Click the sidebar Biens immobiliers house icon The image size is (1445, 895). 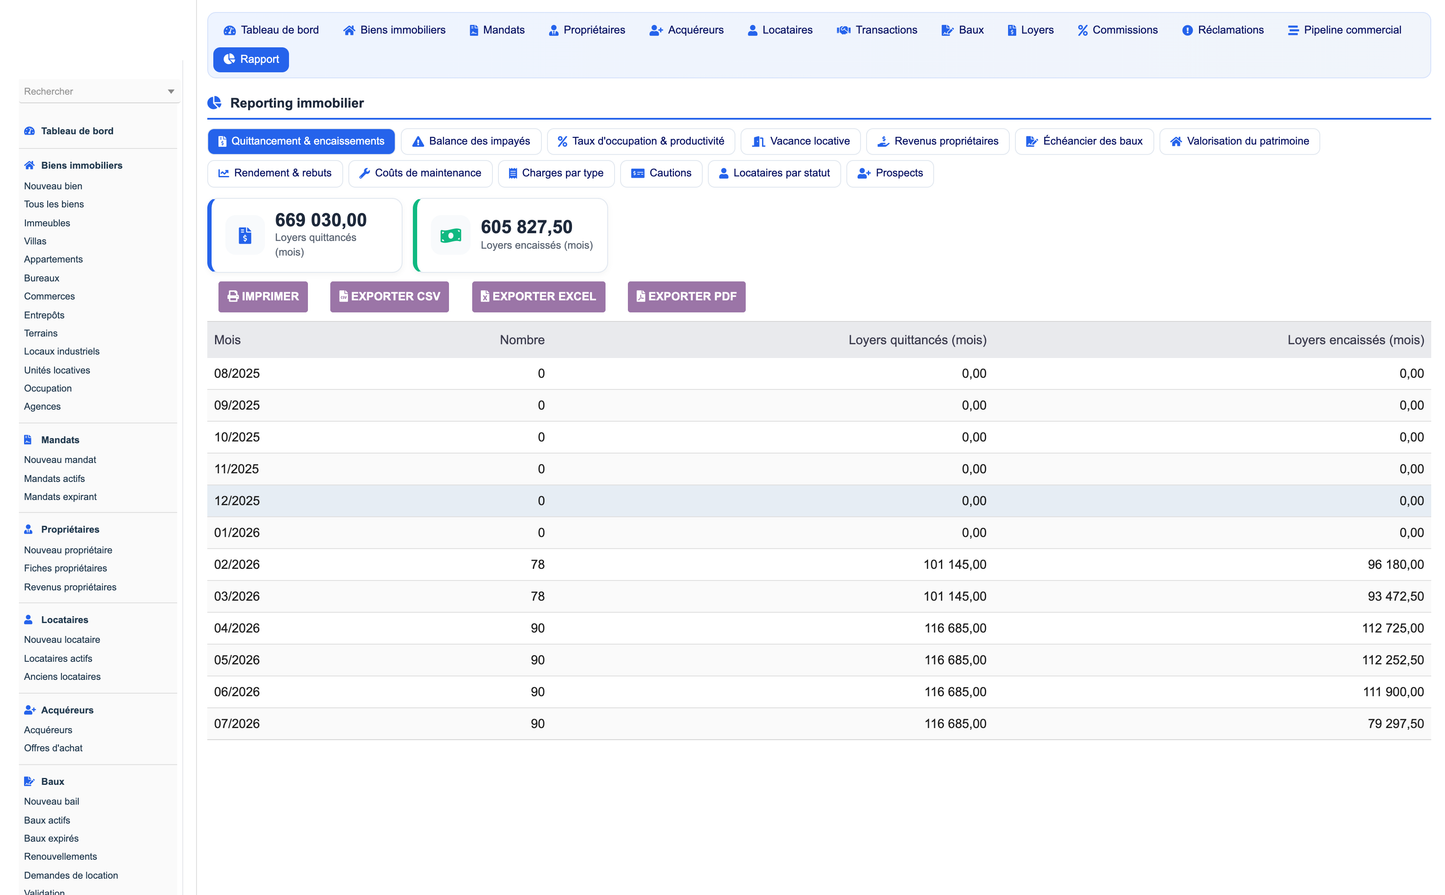click(29, 166)
